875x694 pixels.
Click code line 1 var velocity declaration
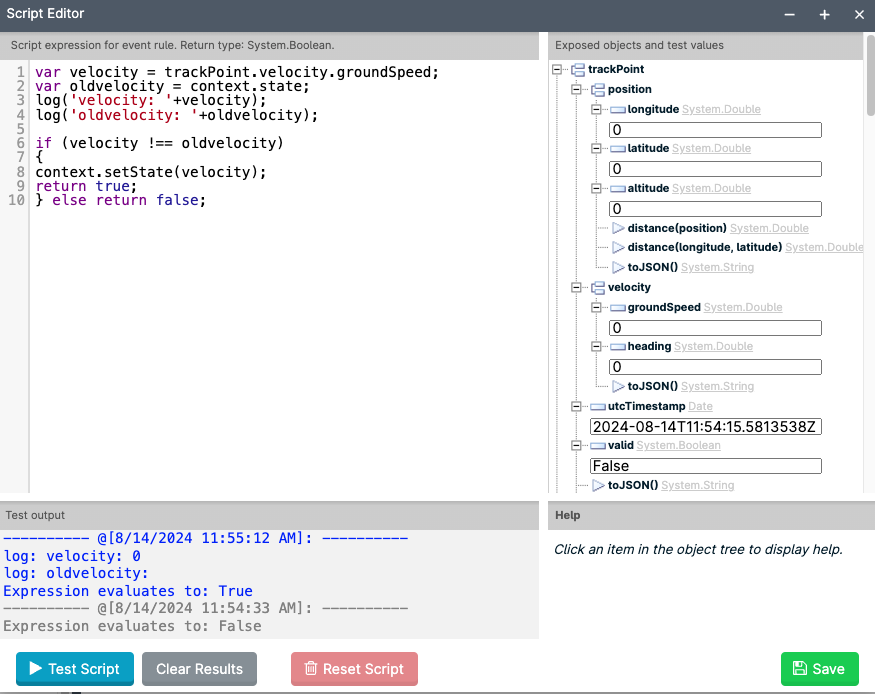tap(237, 73)
